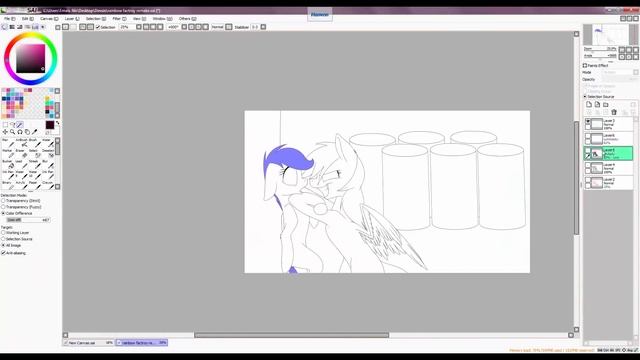Adjust the navigator Zoom slider
Viewport: 640px width, 360px height.
click(600, 49)
